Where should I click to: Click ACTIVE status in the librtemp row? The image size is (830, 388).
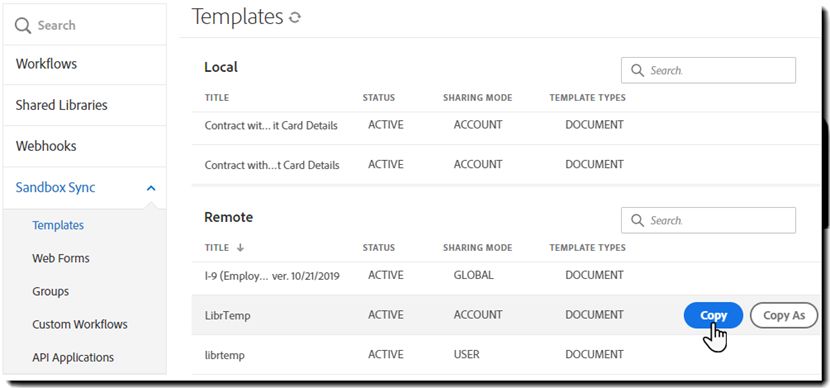click(x=386, y=354)
